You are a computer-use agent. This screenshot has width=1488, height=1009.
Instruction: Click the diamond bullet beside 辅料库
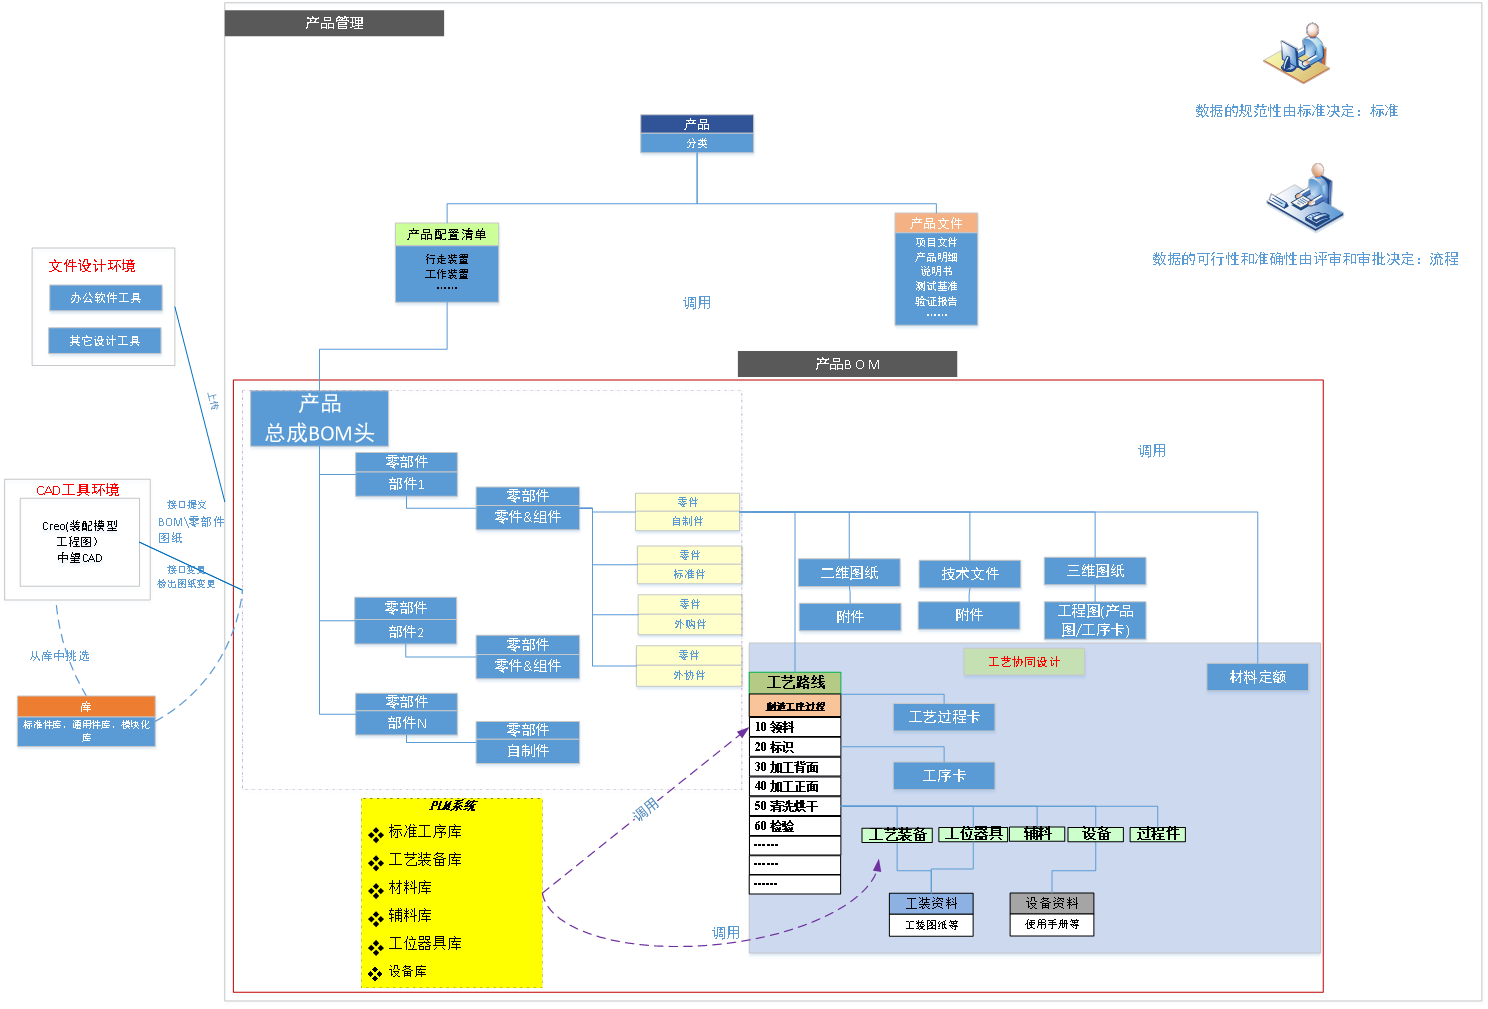click(x=375, y=918)
